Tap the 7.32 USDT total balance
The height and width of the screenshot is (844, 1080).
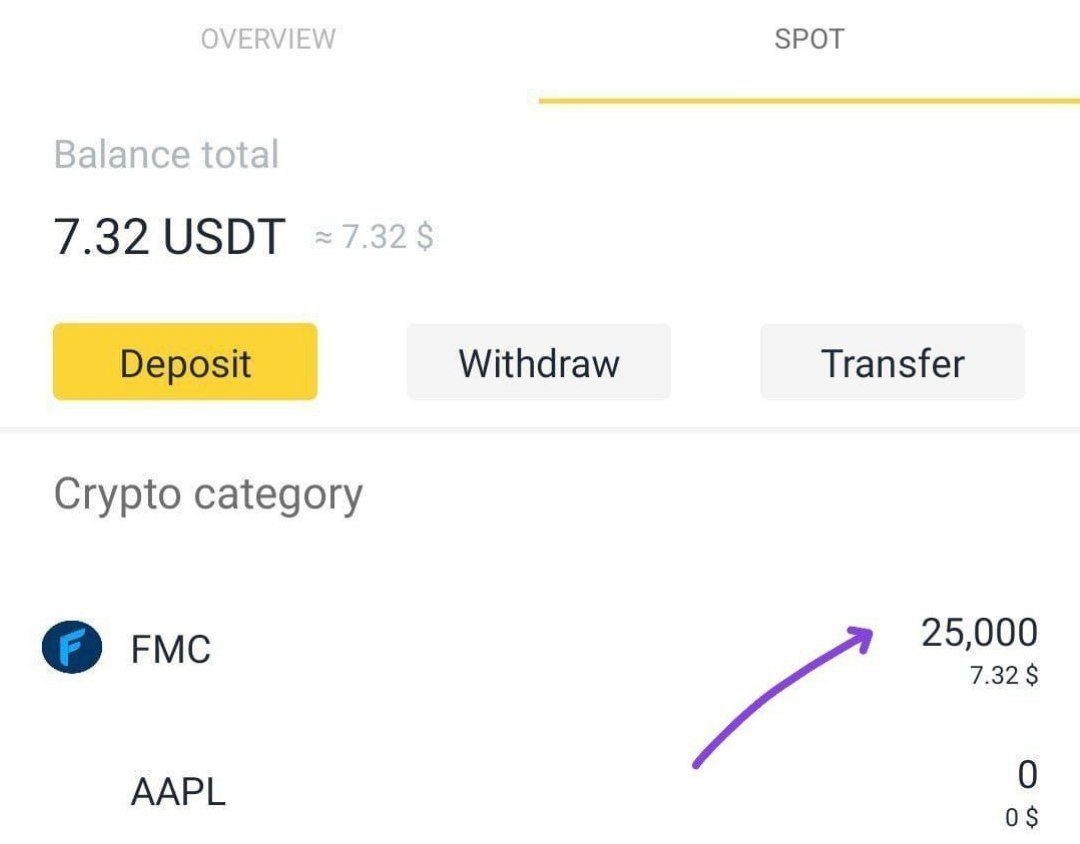tap(169, 238)
